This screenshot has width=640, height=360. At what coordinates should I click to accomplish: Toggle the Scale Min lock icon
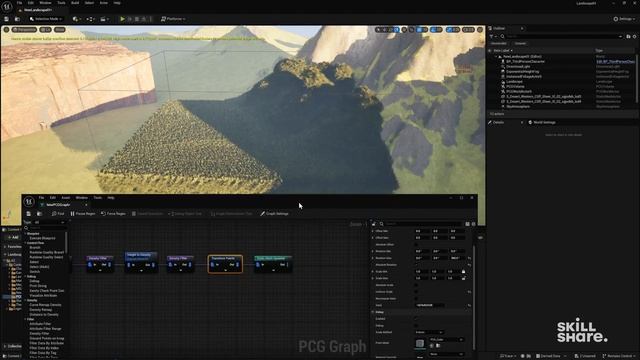(463, 271)
